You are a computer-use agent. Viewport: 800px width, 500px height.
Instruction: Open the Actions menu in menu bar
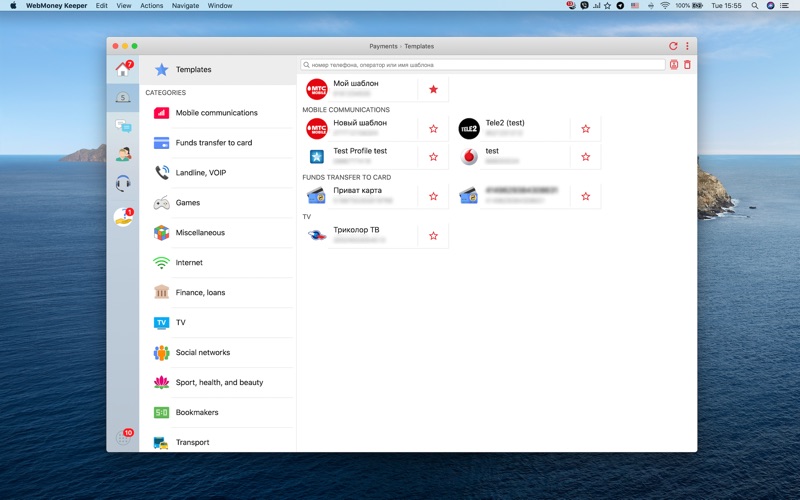click(x=151, y=5)
